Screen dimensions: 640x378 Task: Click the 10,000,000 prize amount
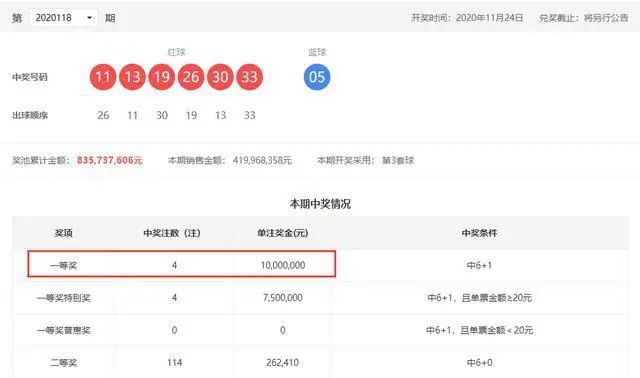283,265
